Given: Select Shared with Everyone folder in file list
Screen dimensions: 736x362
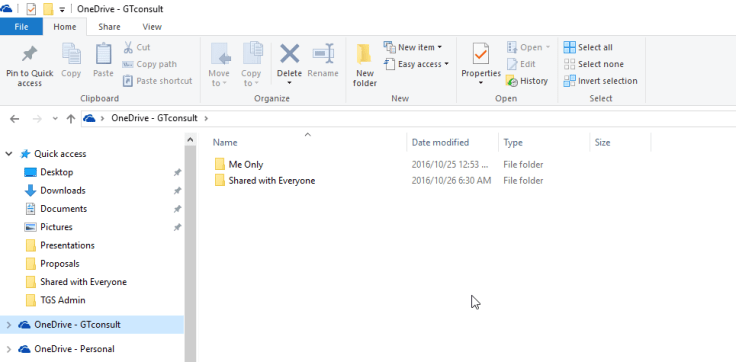Looking at the screenshot, I should (x=271, y=180).
